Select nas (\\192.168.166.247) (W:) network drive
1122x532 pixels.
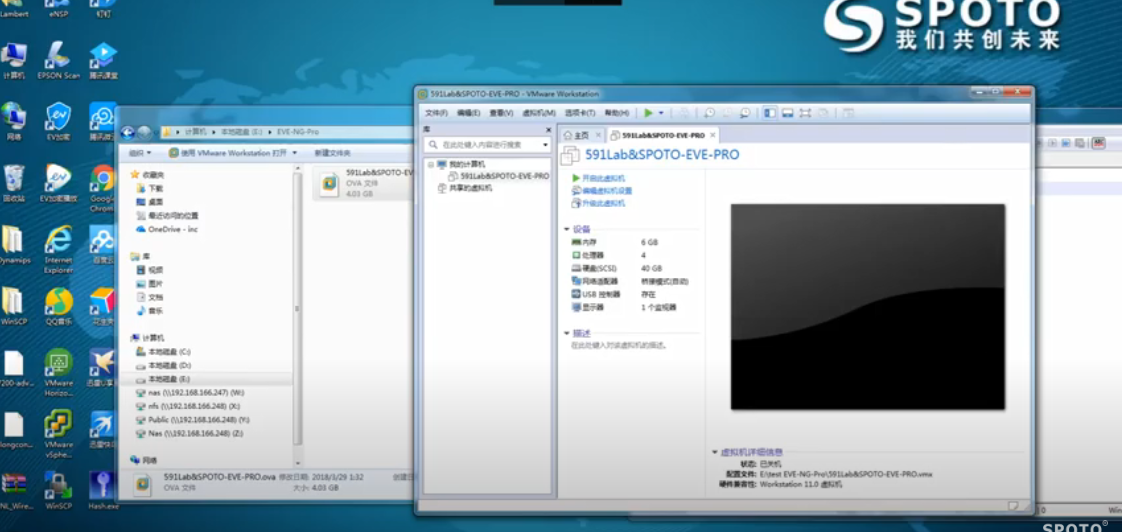coord(190,392)
